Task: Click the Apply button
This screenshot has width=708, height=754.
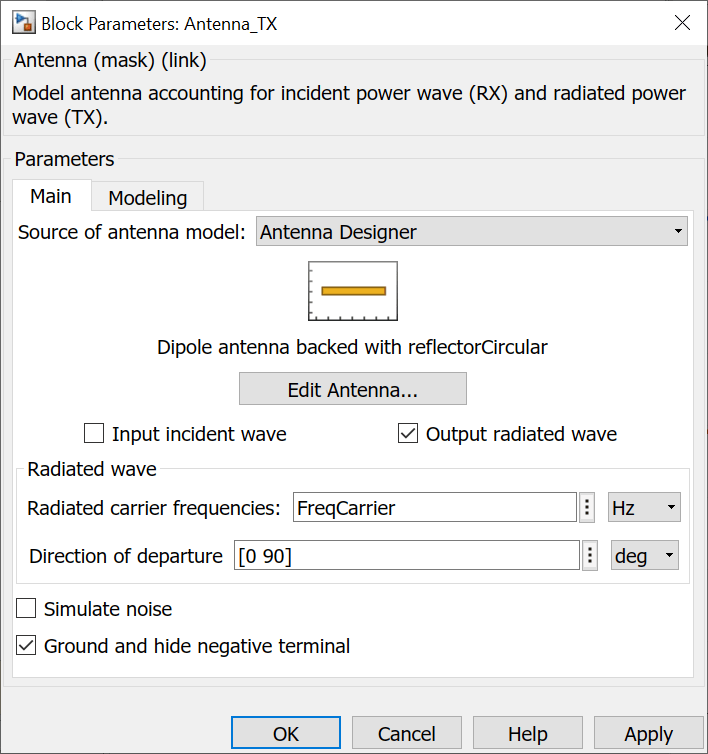Action: point(648,734)
